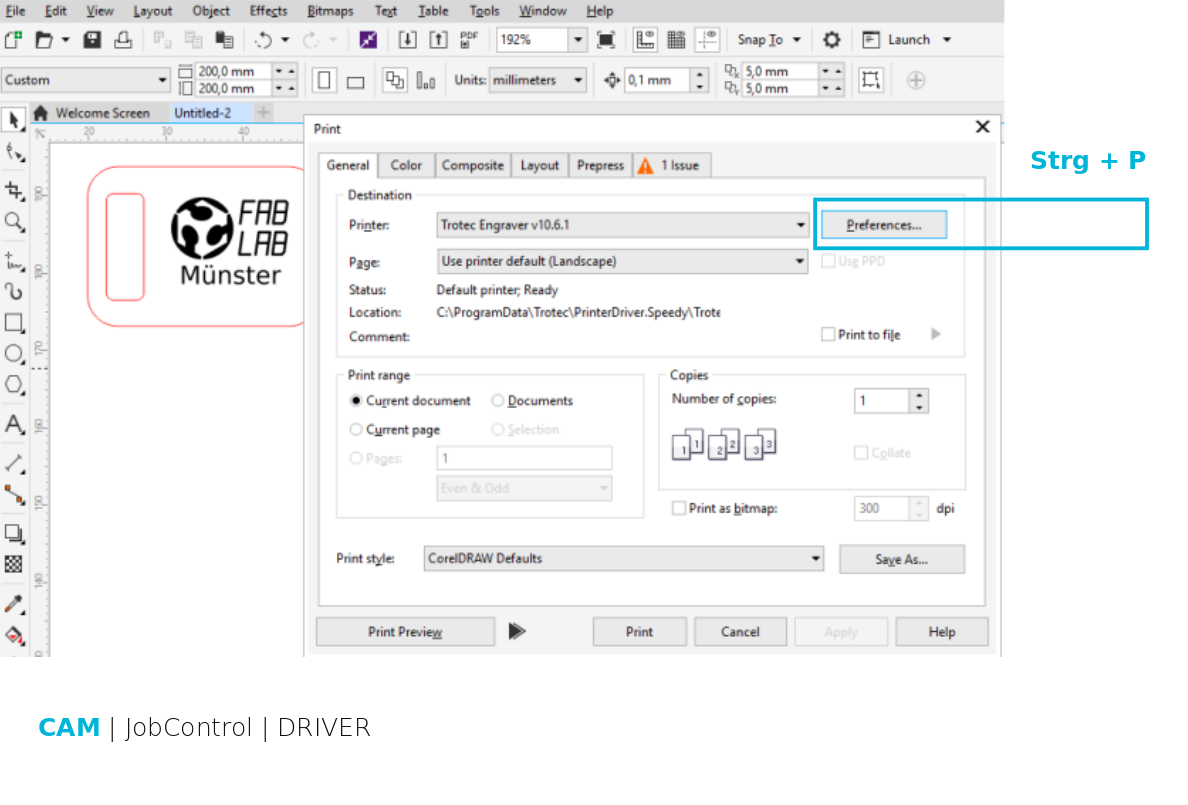The image size is (1188, 805).
Task: Select Documents radio button
Action: pos(498,400)
